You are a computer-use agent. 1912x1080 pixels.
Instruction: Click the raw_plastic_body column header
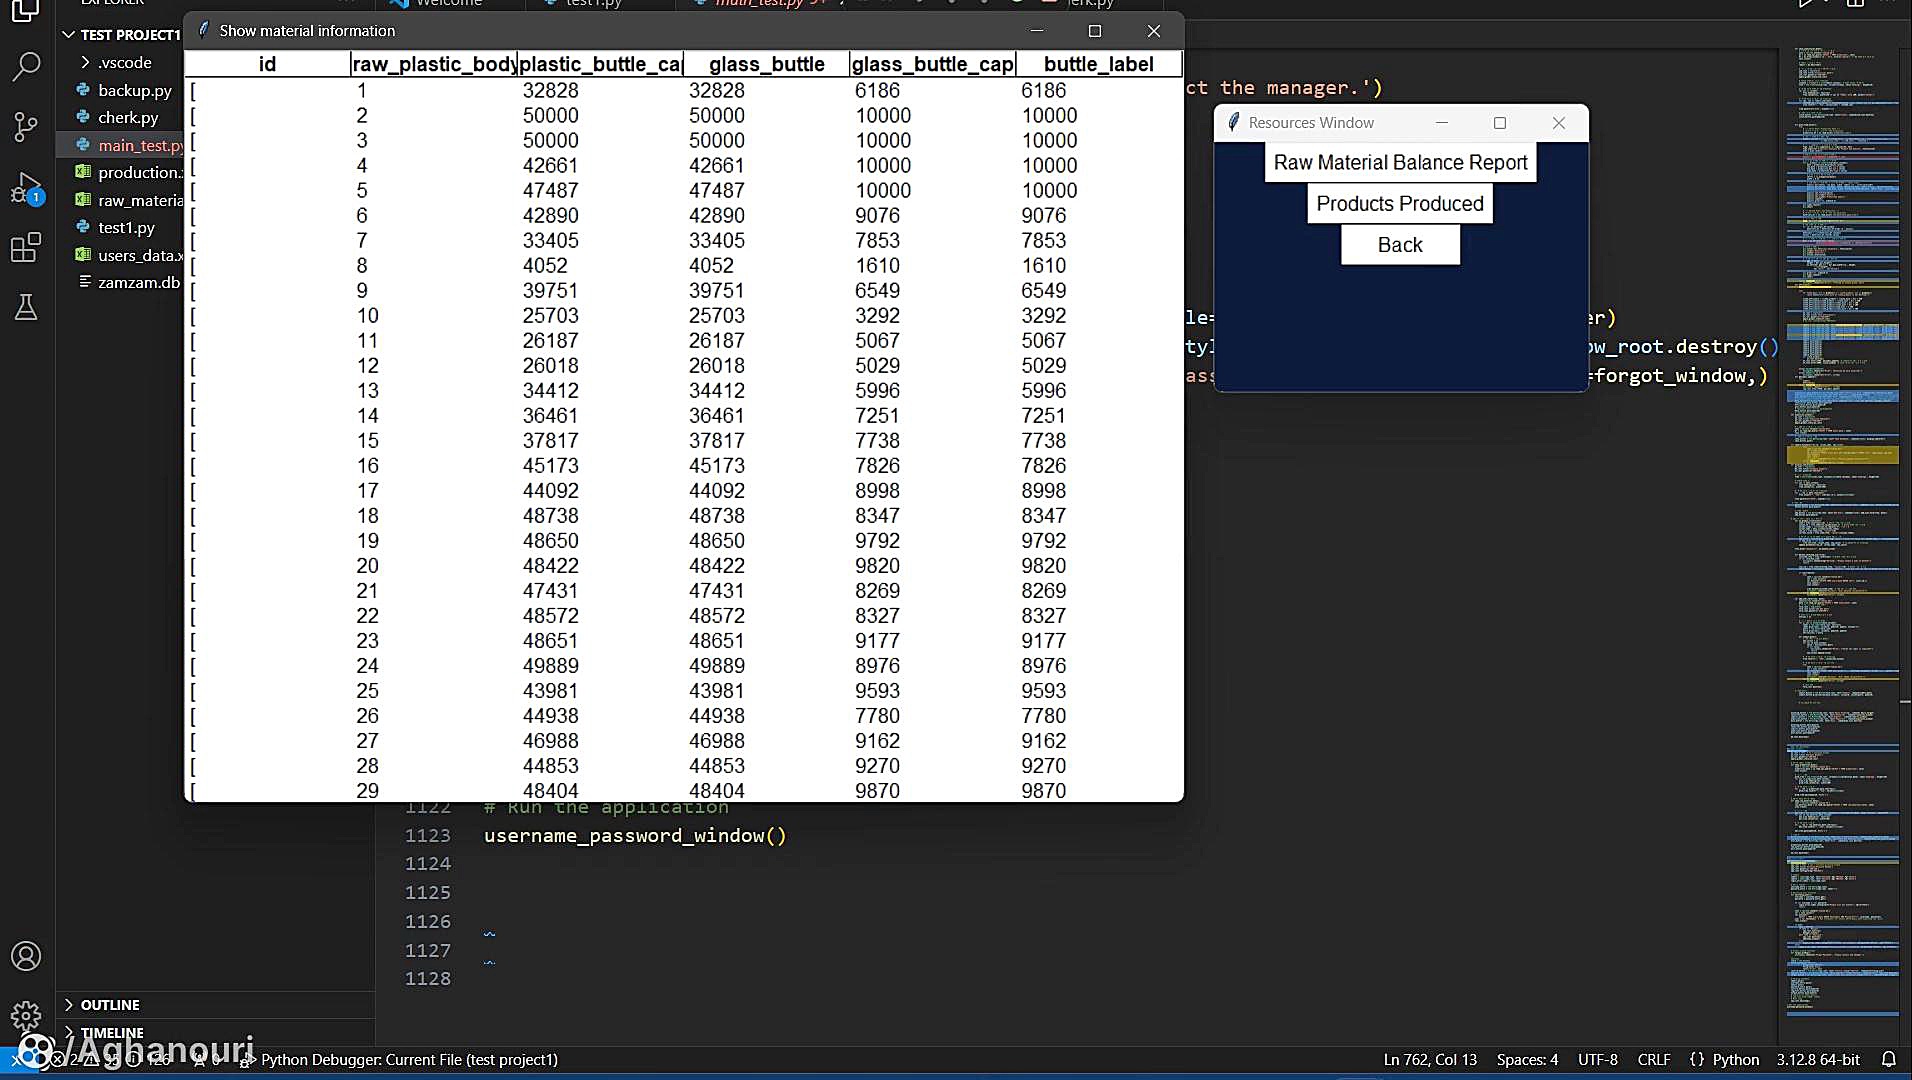click(x=434, y=64)
